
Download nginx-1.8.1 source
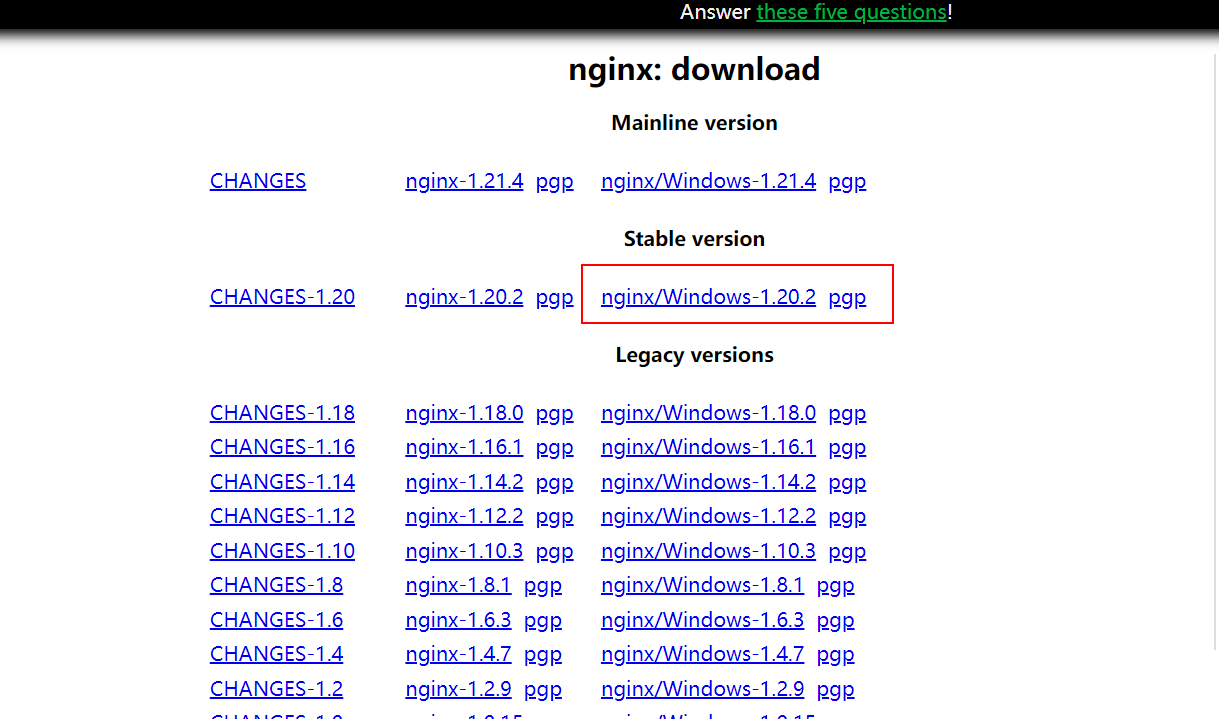pyautogui.click(x=458, y=585)
